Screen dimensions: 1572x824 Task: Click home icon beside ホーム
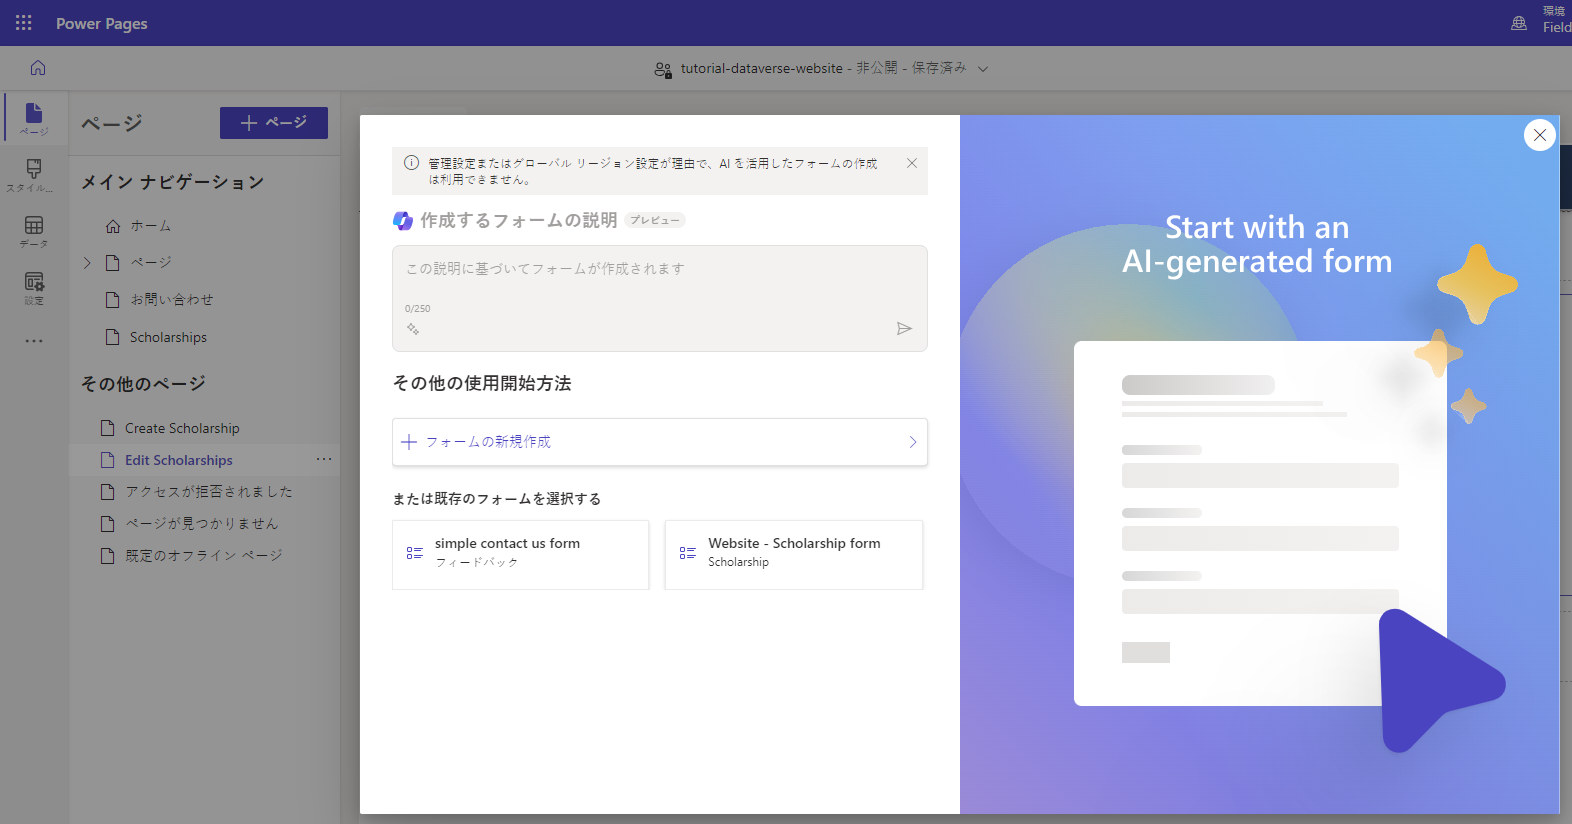[x=113, y=226]
